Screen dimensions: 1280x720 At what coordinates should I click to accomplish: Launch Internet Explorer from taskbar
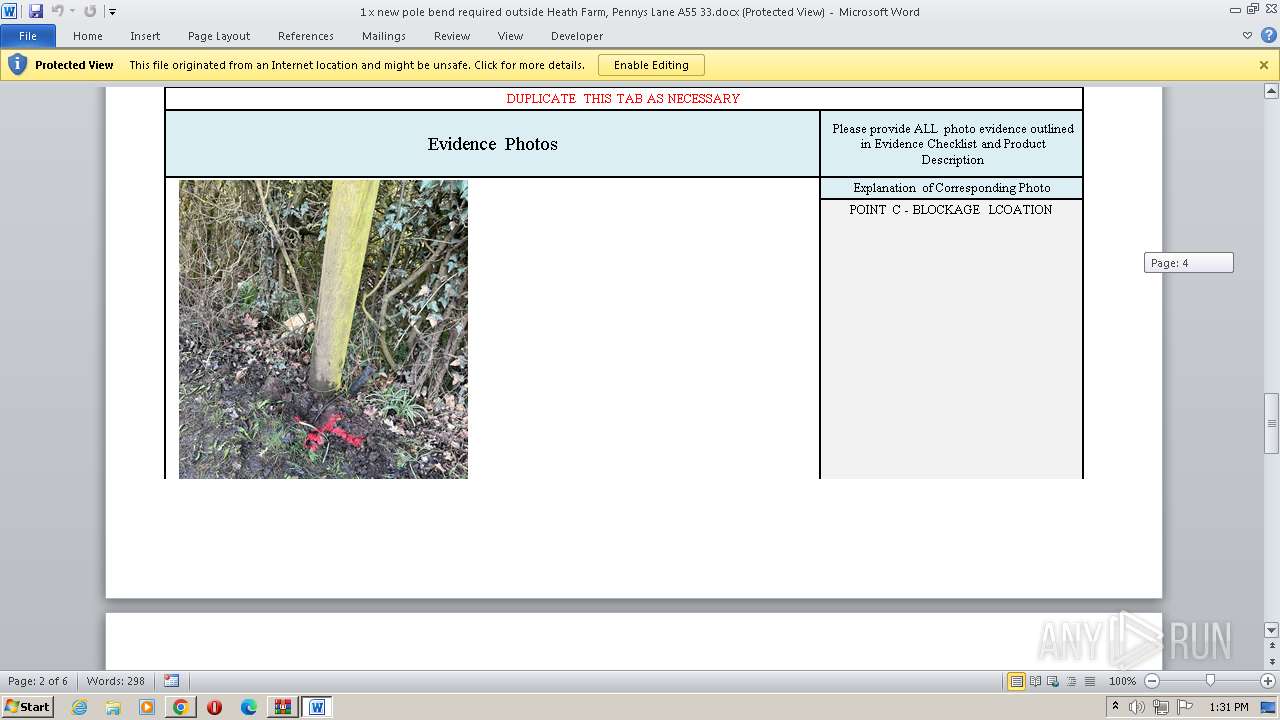pyautogui.click(x=79, y=707)
